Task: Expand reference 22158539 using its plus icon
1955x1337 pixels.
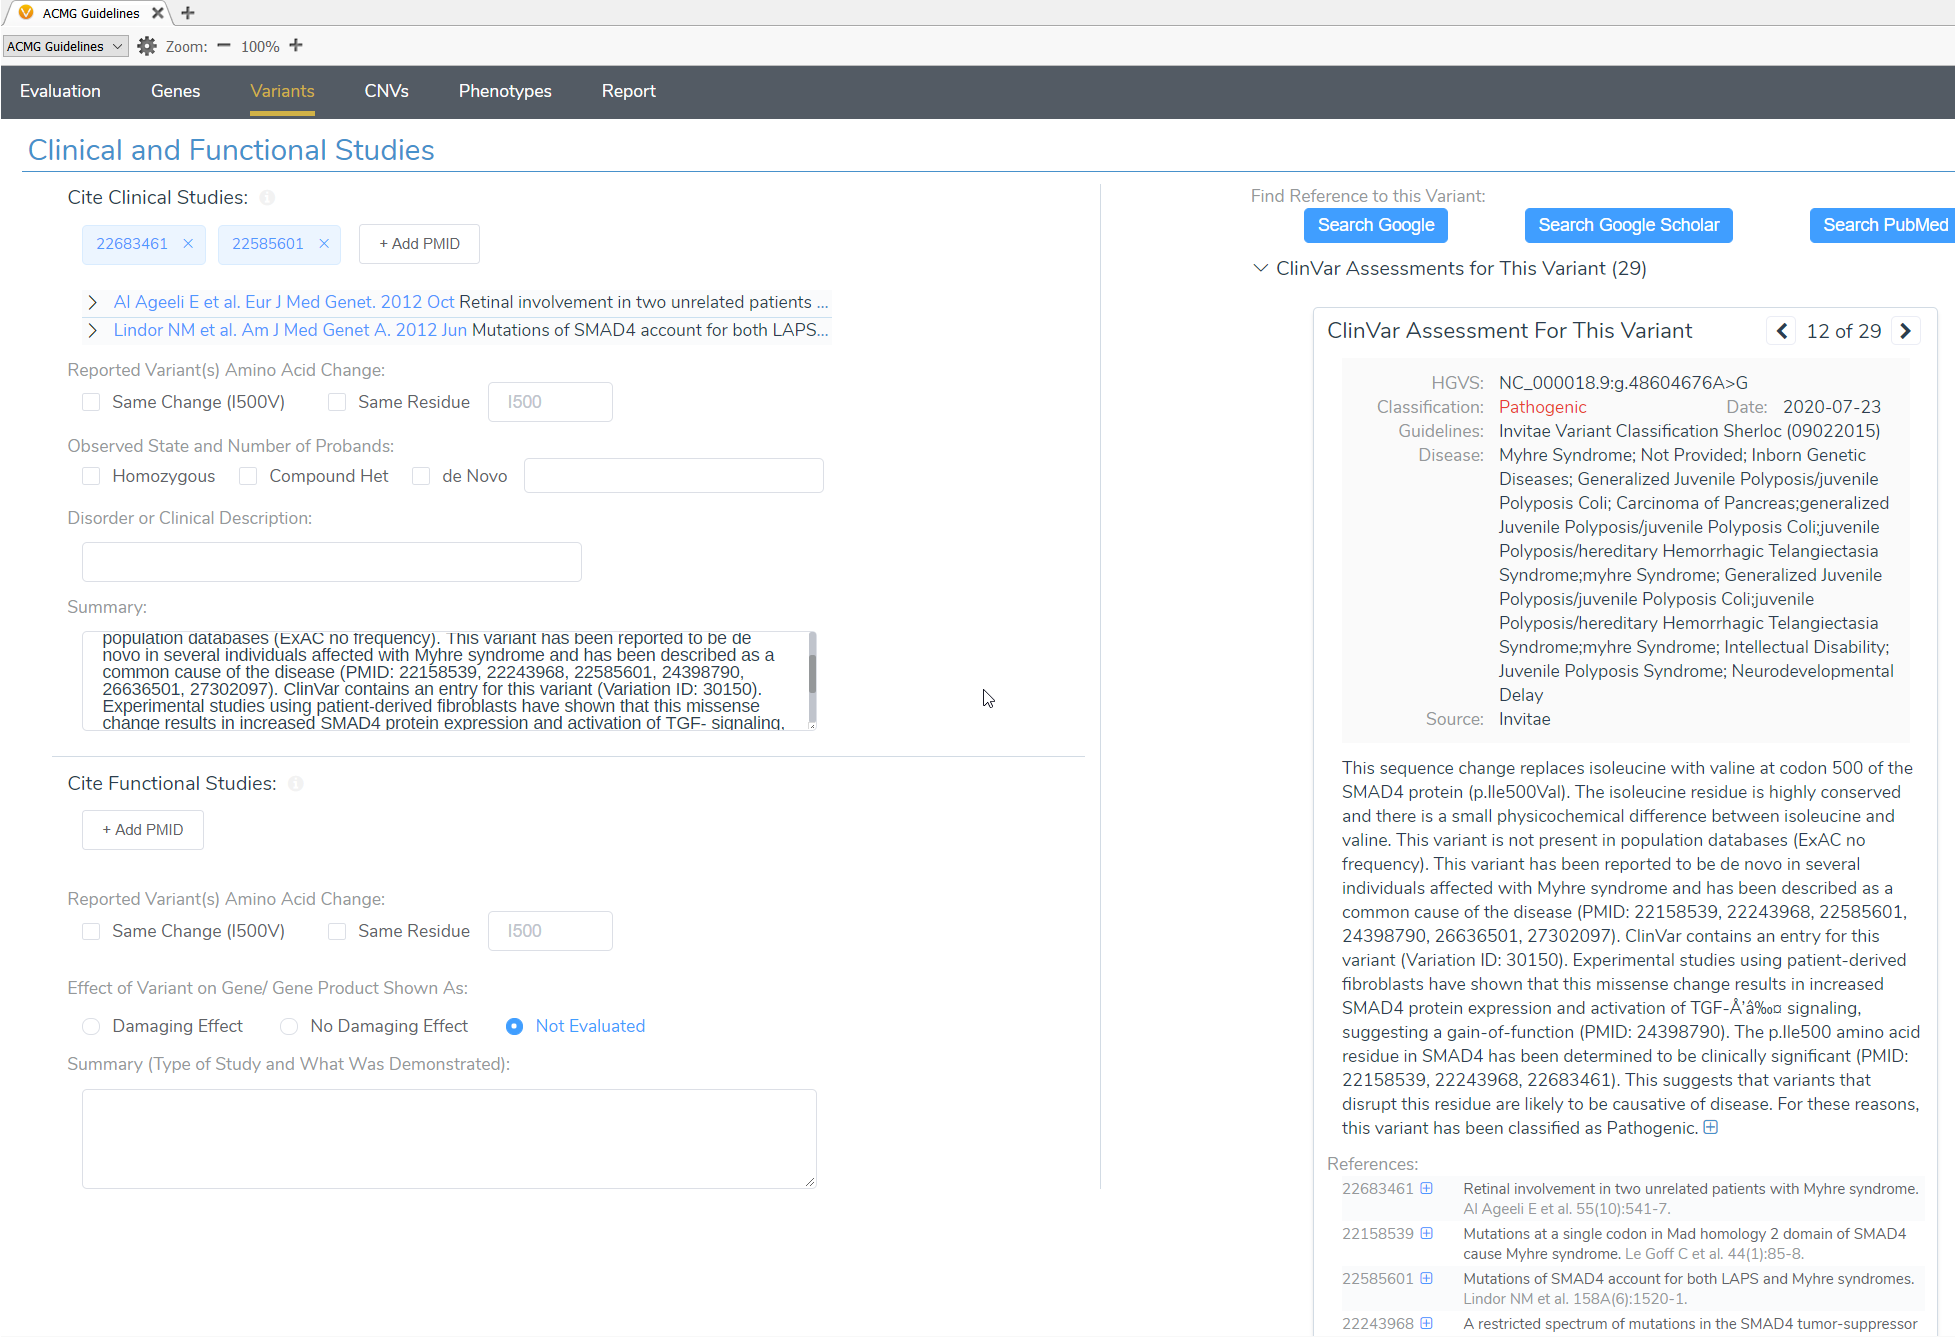Action: pos(1426,1233)
